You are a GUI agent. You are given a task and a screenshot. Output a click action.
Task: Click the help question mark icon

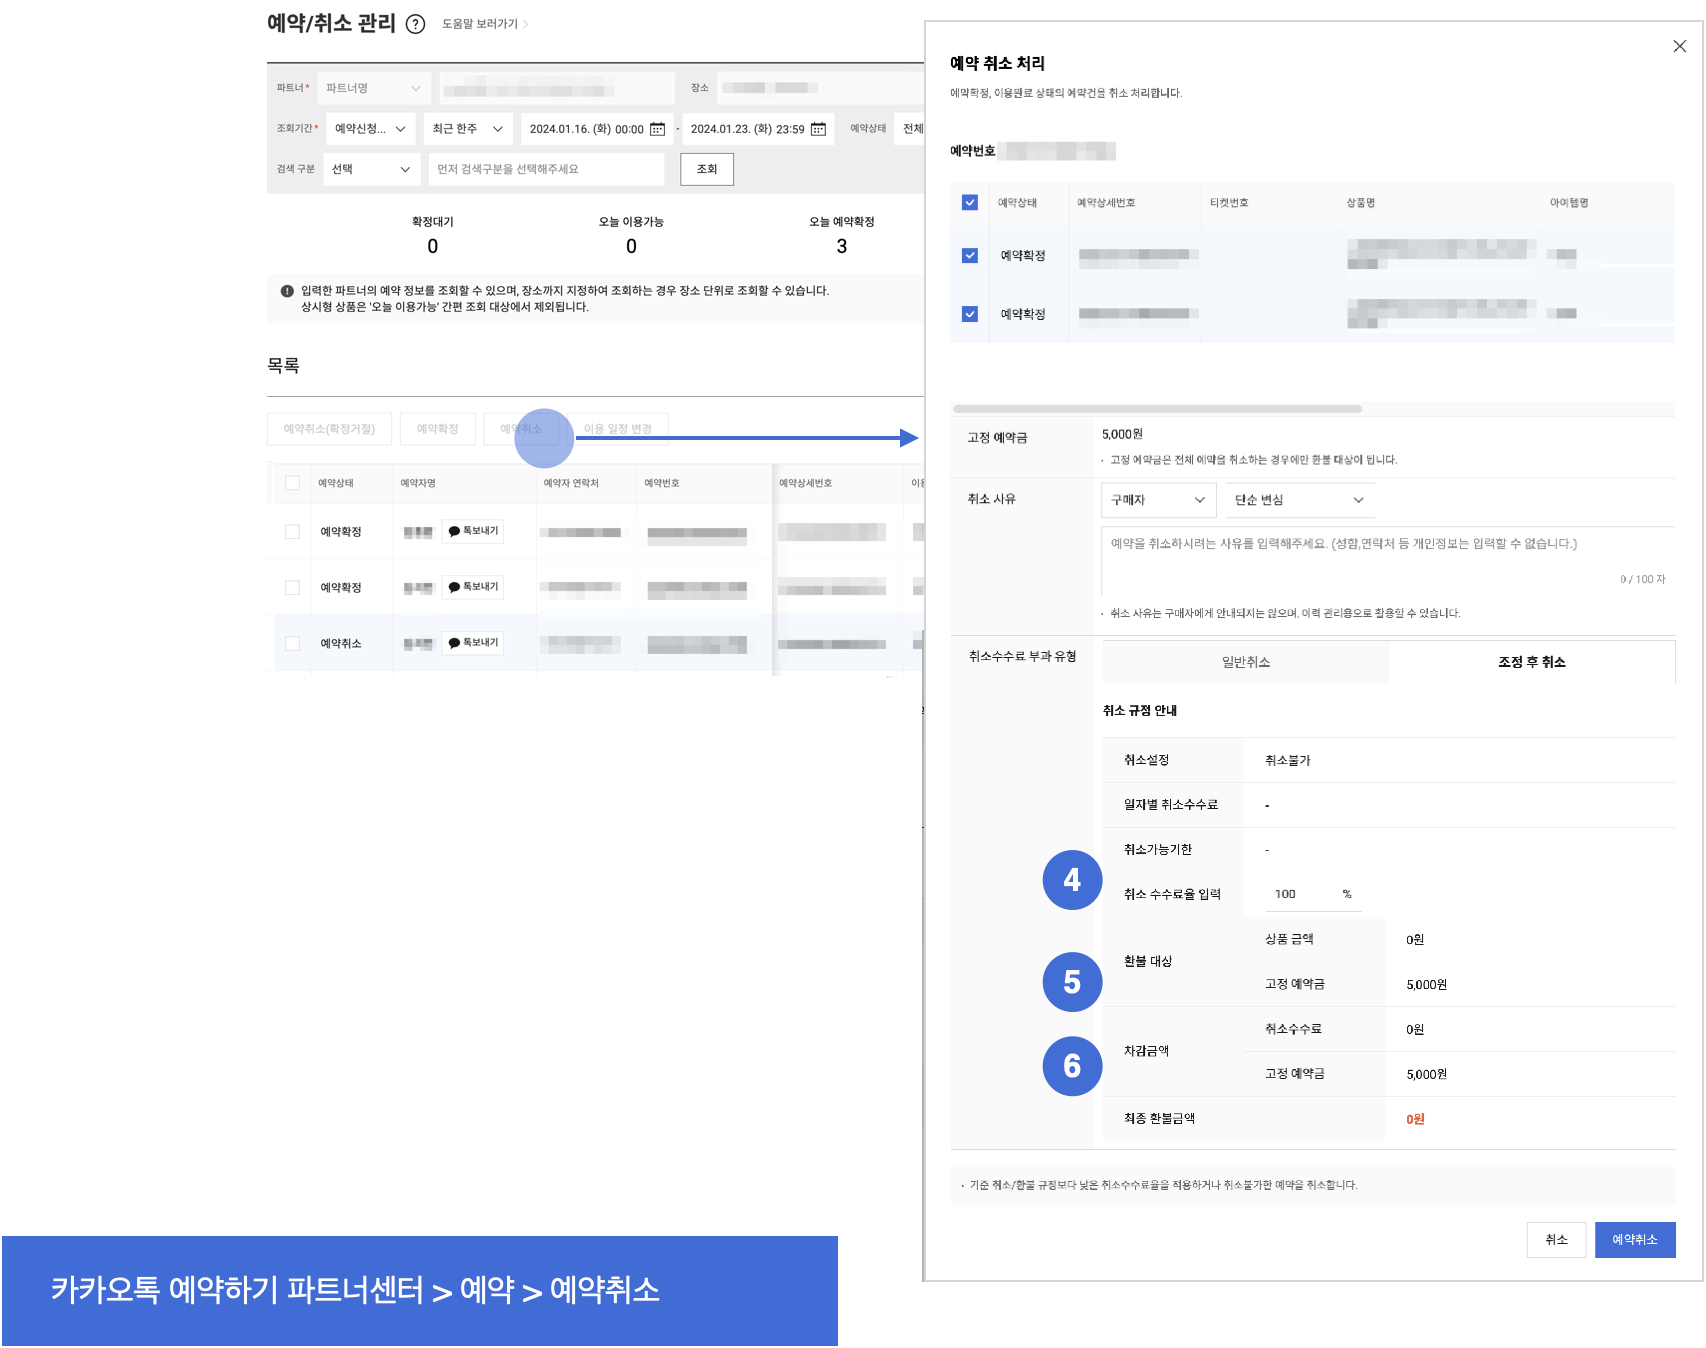click(416, 24)
